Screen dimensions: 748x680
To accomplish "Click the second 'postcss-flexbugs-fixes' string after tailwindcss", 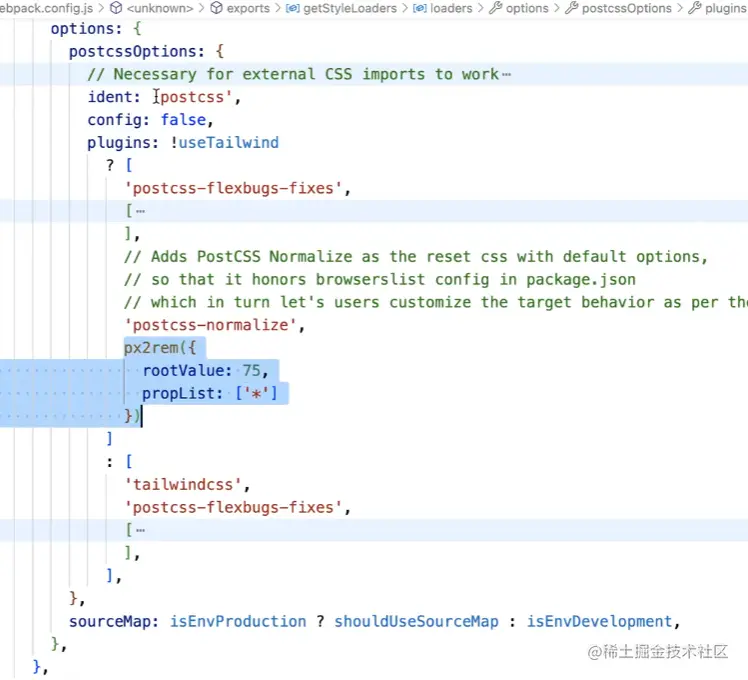I will tap(233, 507).
